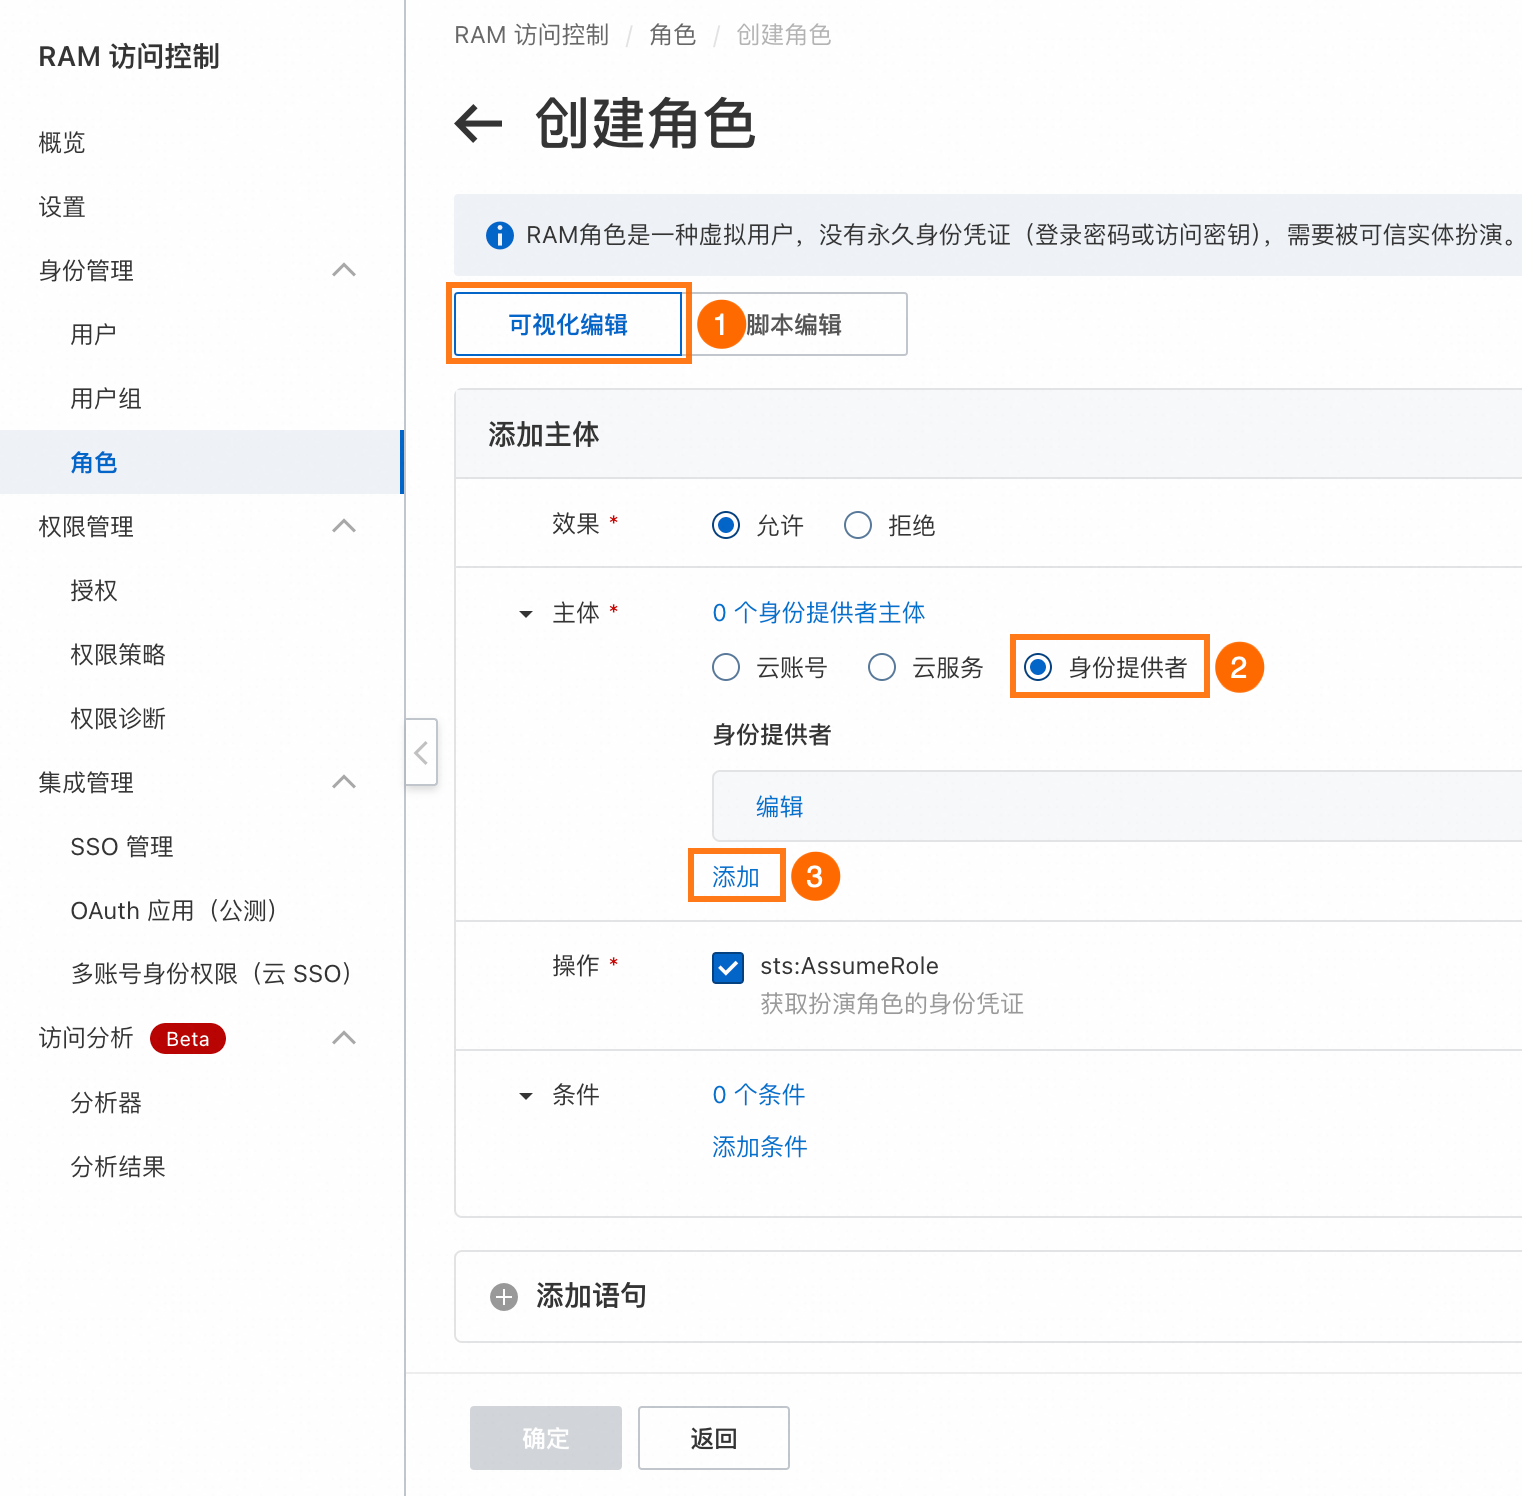Choose the 云账号 principal type

click(726, 667)
